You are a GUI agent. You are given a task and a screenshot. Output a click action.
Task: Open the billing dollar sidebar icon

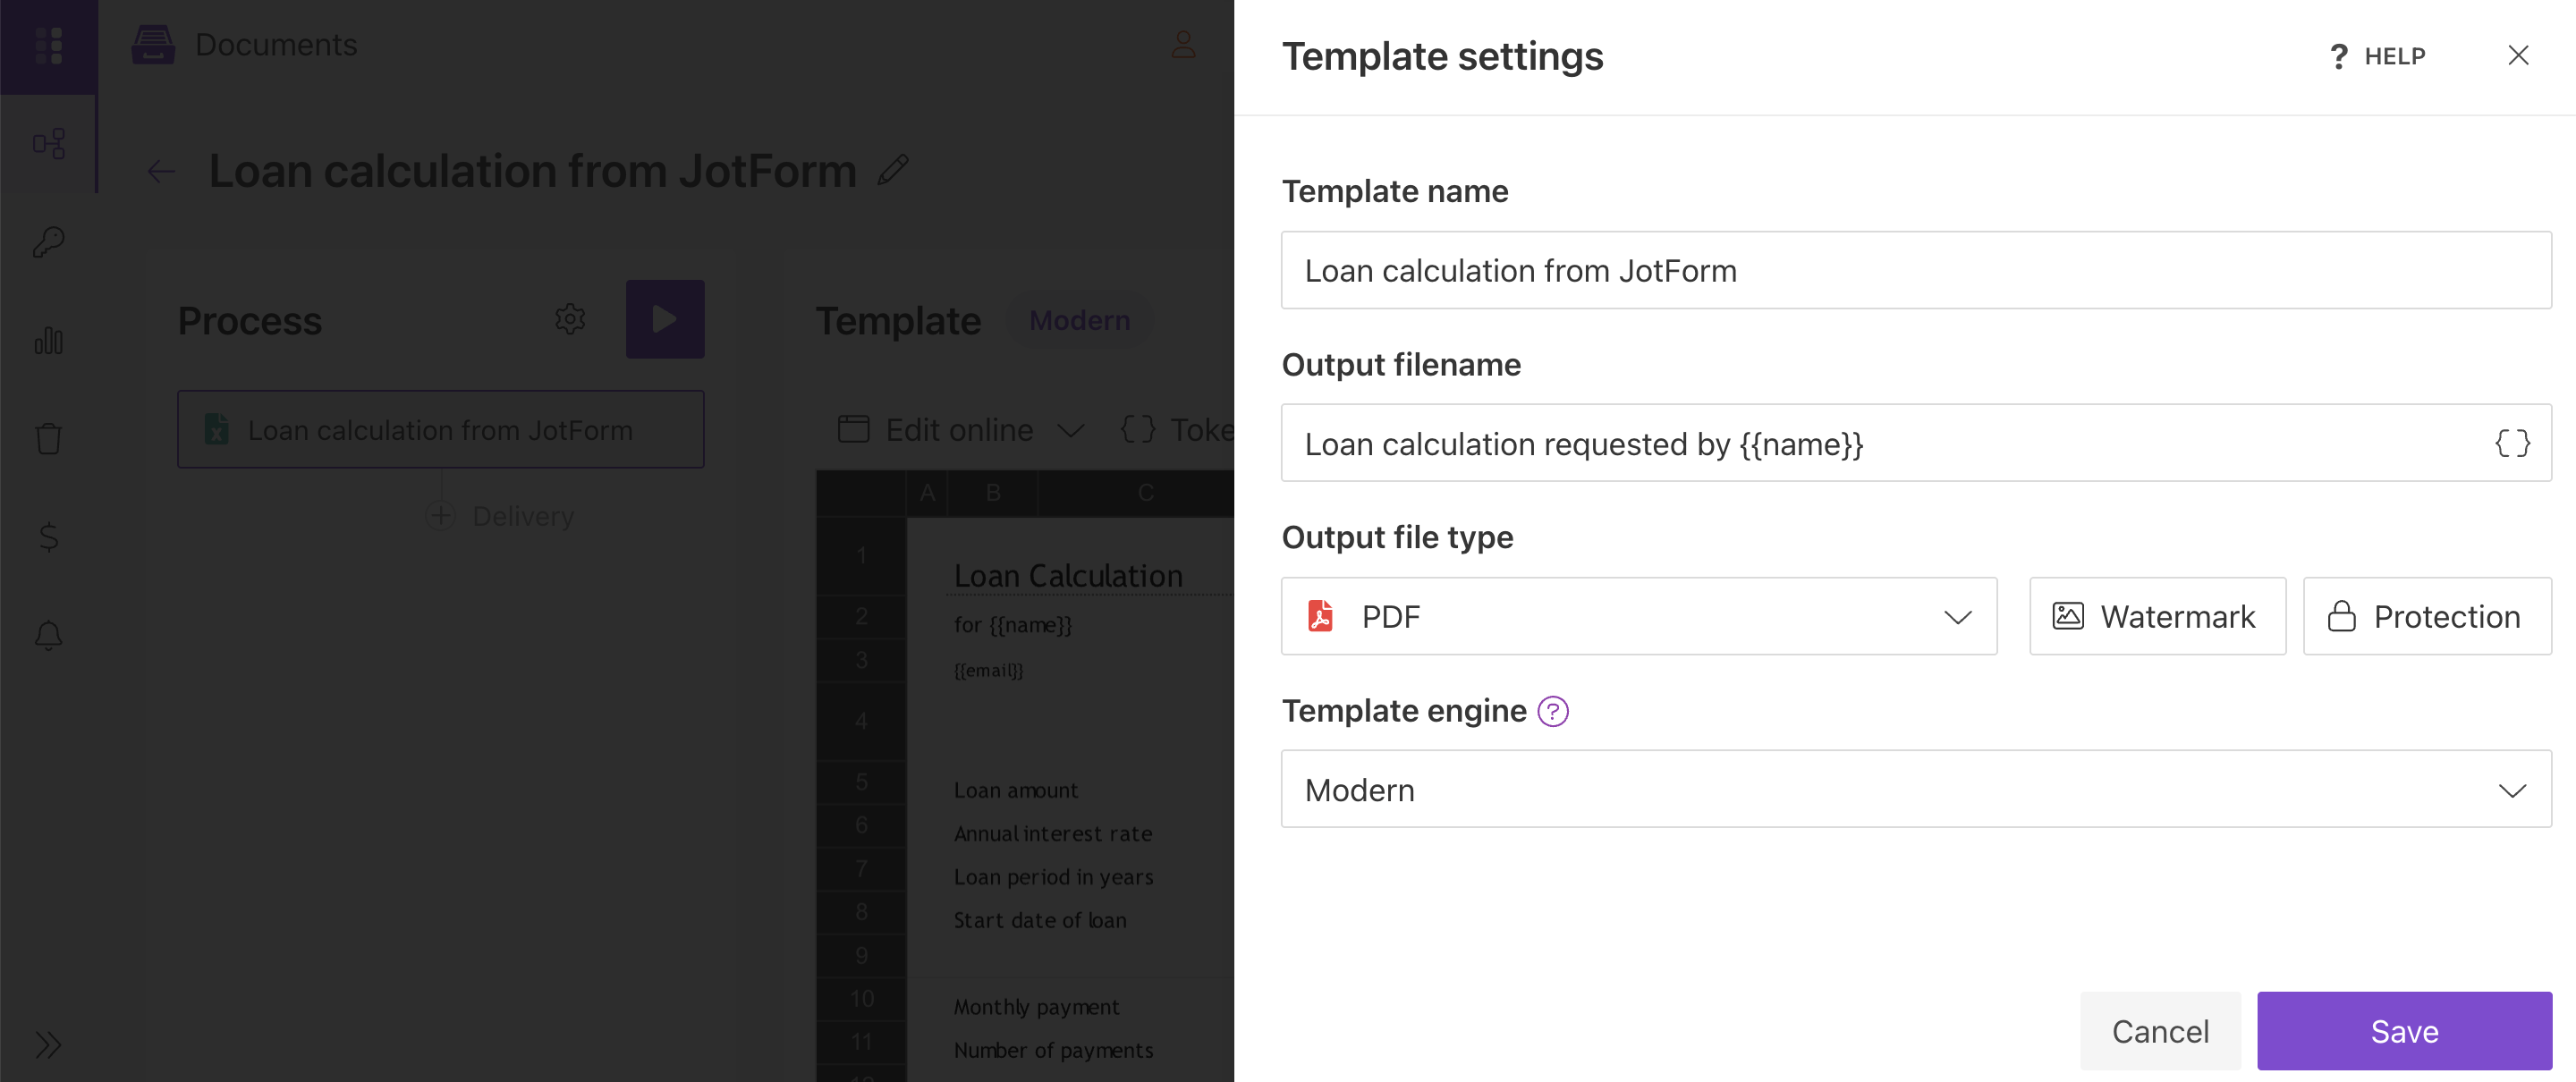tap(49, 537)
